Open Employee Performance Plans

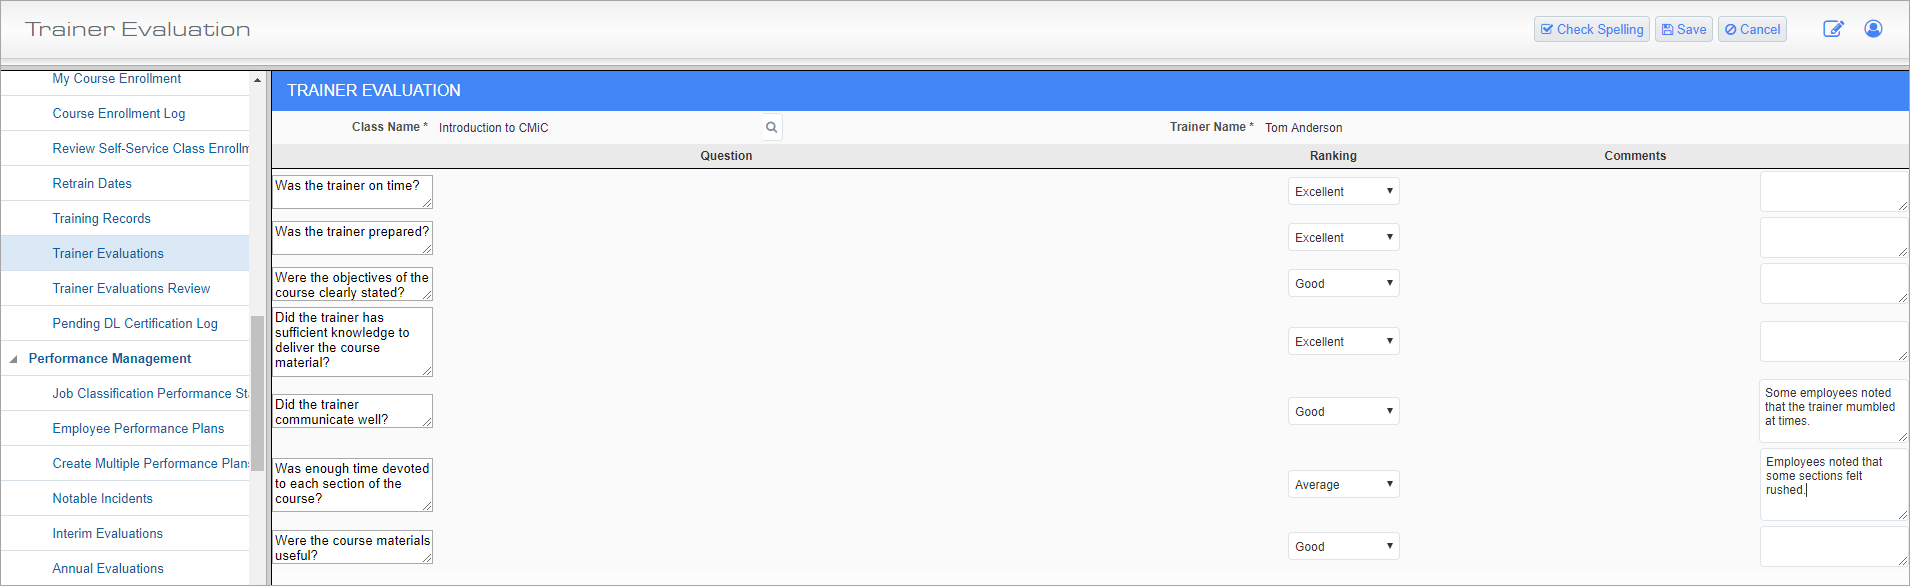[x=138, y=428]
